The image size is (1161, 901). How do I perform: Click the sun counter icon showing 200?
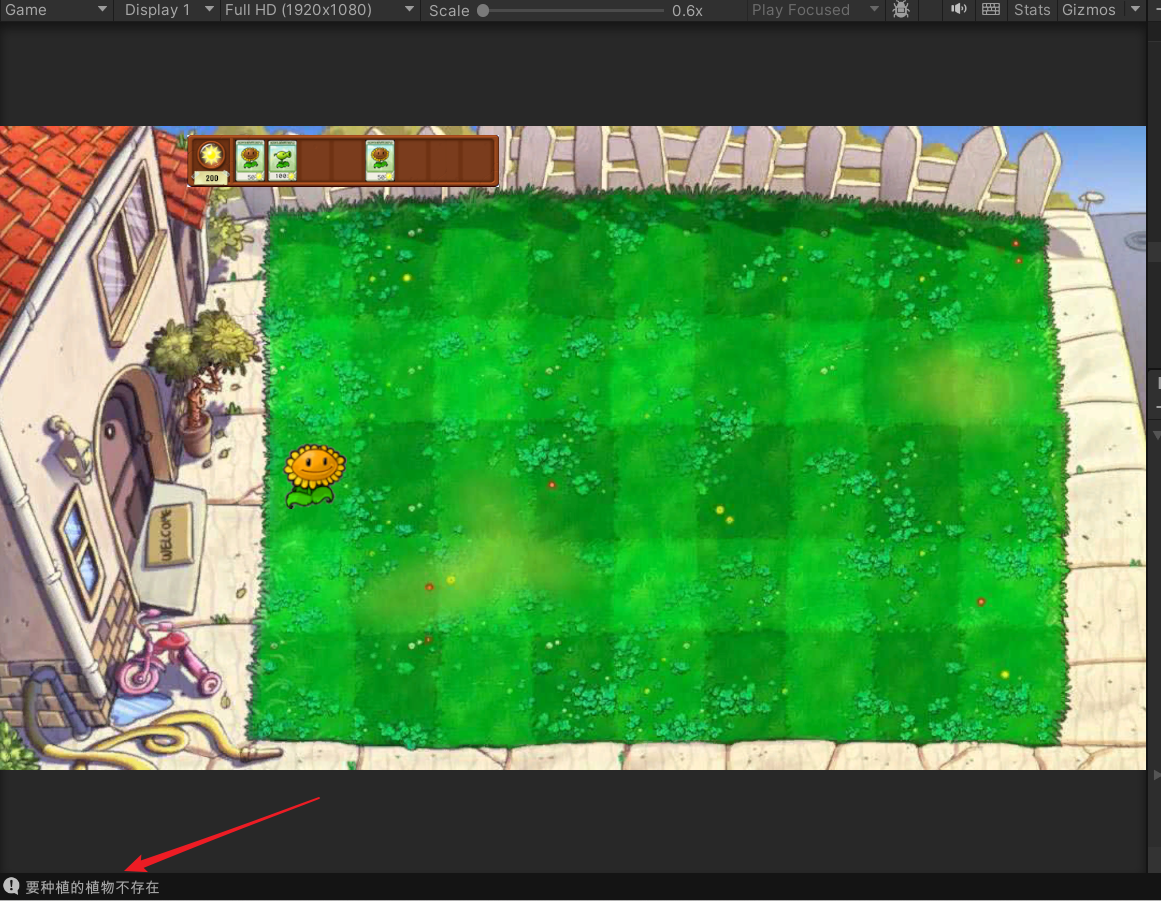[x=212, y=161]
